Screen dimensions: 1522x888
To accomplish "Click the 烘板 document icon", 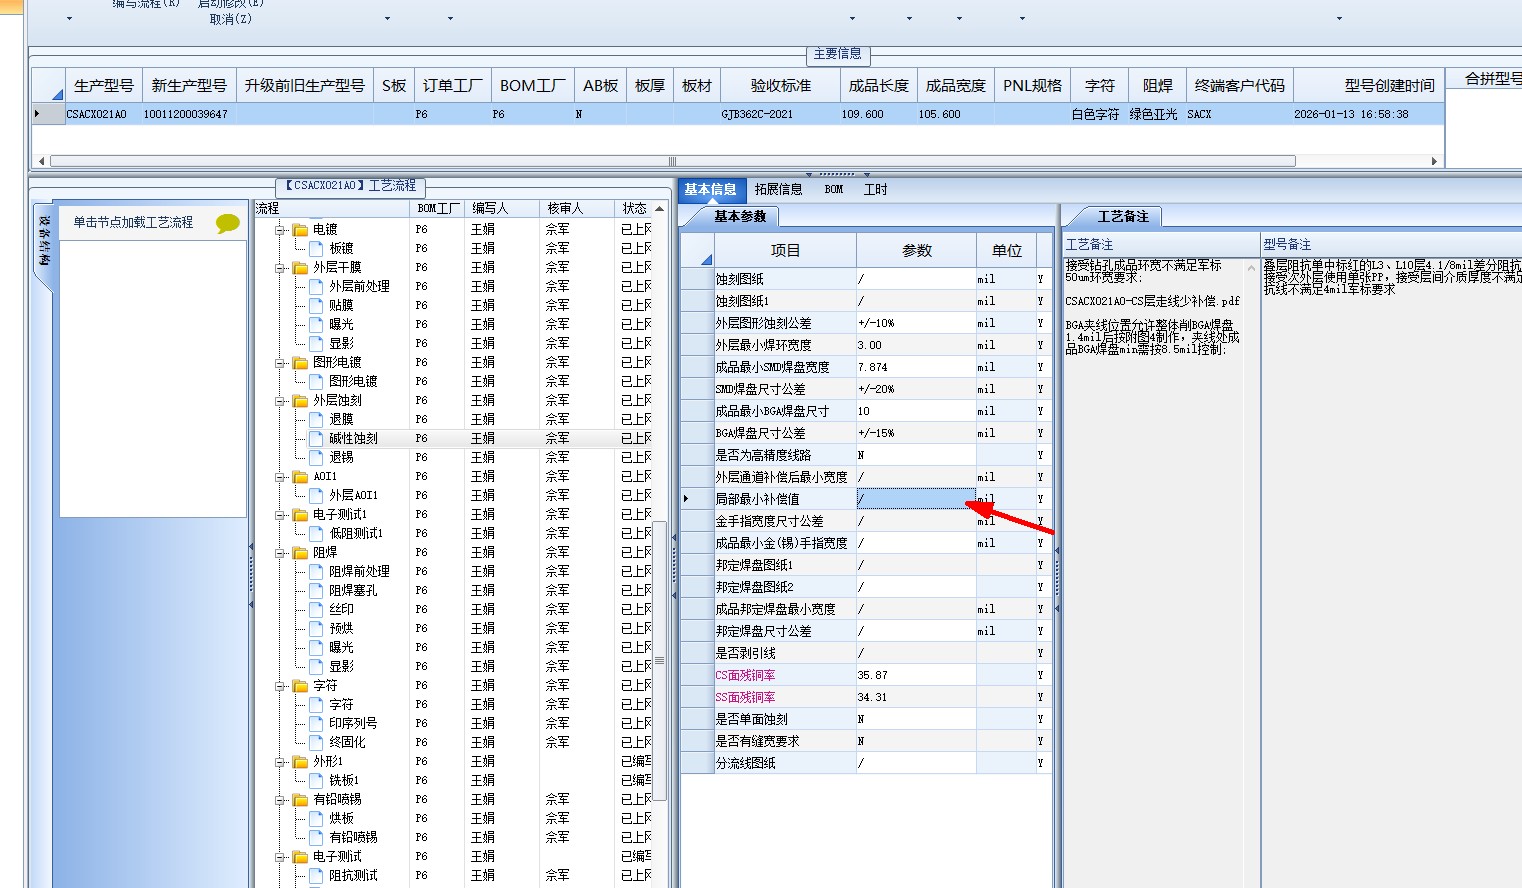I will click(316, 818).
